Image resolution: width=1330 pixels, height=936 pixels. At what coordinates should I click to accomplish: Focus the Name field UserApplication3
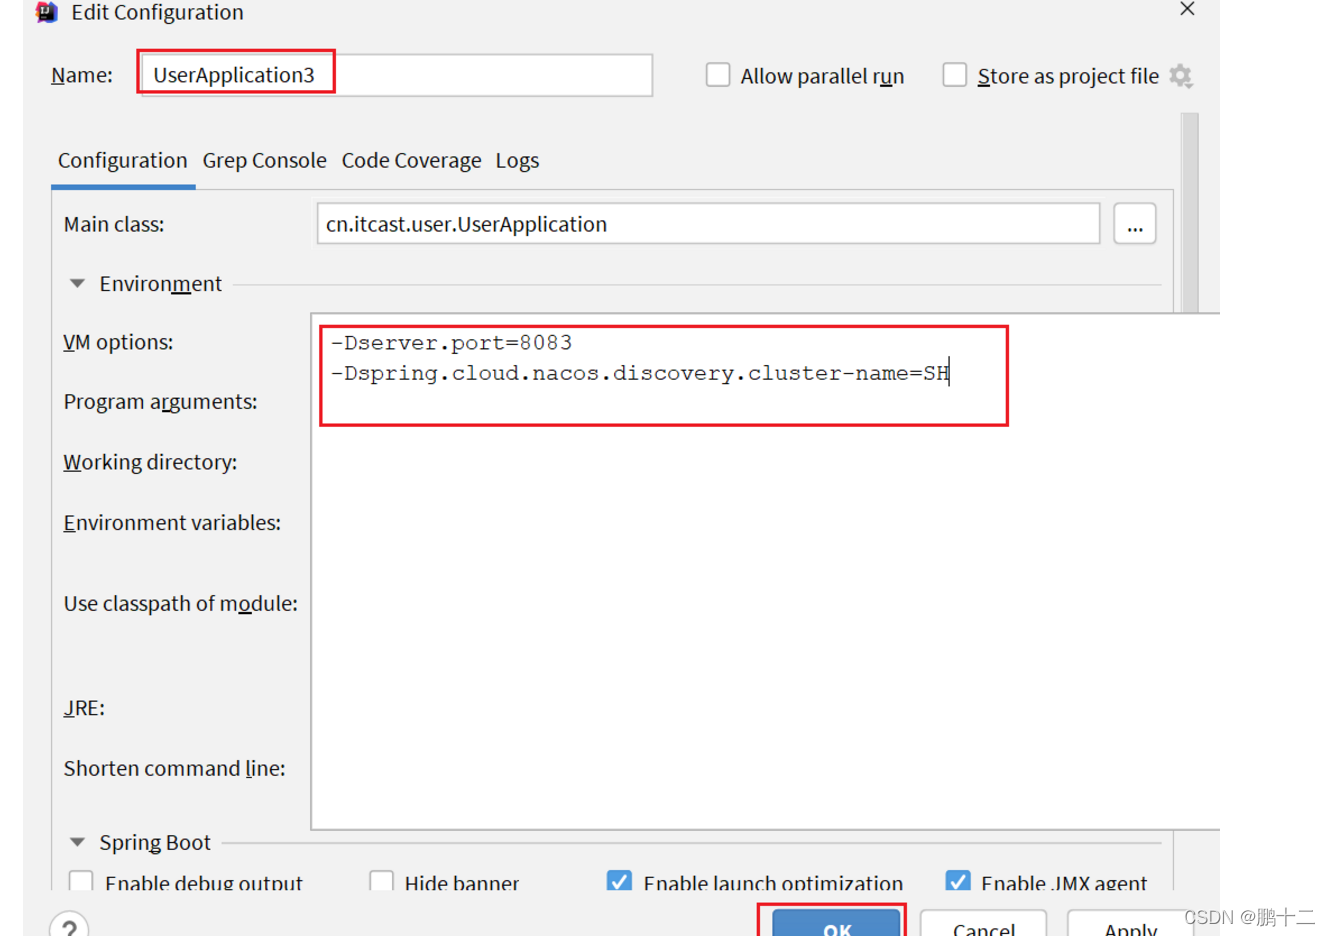[397, 75]
